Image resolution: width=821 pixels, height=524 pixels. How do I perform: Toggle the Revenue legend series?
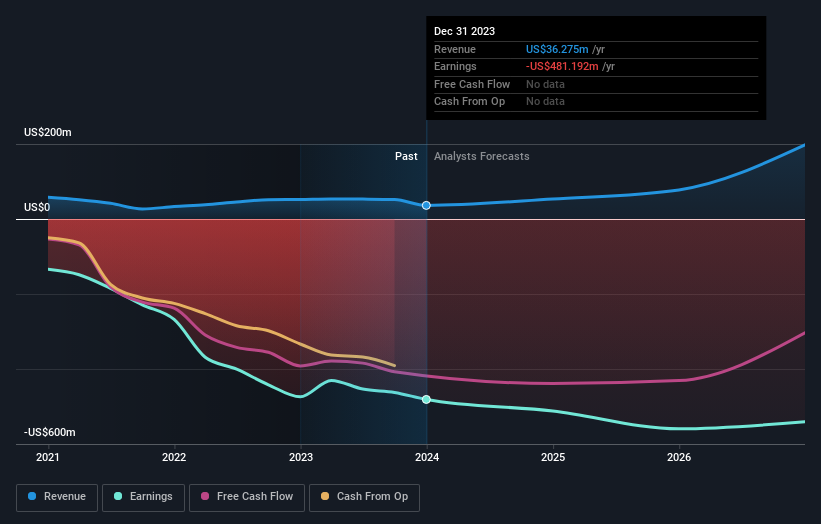tap(57, 497)
